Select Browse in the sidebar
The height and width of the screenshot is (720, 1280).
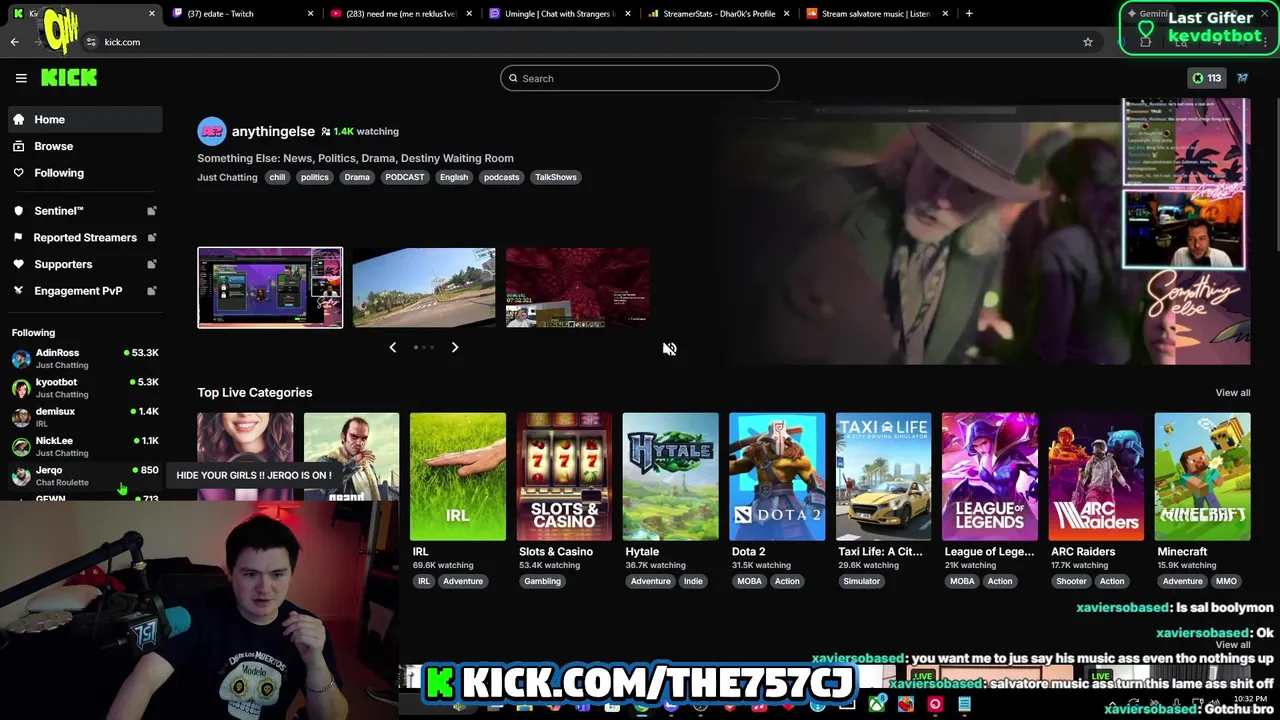click(85, 146)
